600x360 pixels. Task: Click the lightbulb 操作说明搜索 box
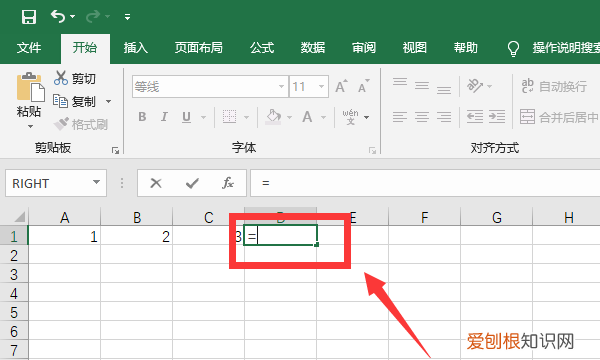(554, 48)
